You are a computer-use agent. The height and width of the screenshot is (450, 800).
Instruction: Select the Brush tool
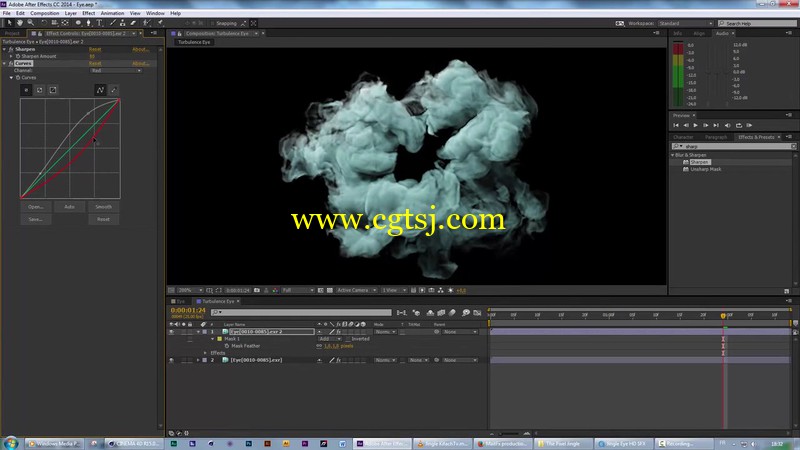click(112, 23)
